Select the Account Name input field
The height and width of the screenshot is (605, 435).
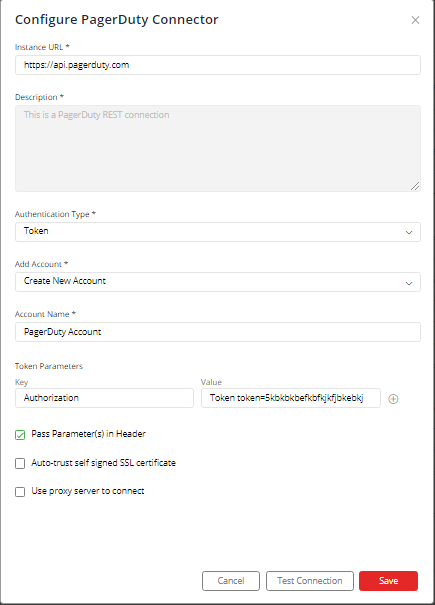tap(218, 332)
